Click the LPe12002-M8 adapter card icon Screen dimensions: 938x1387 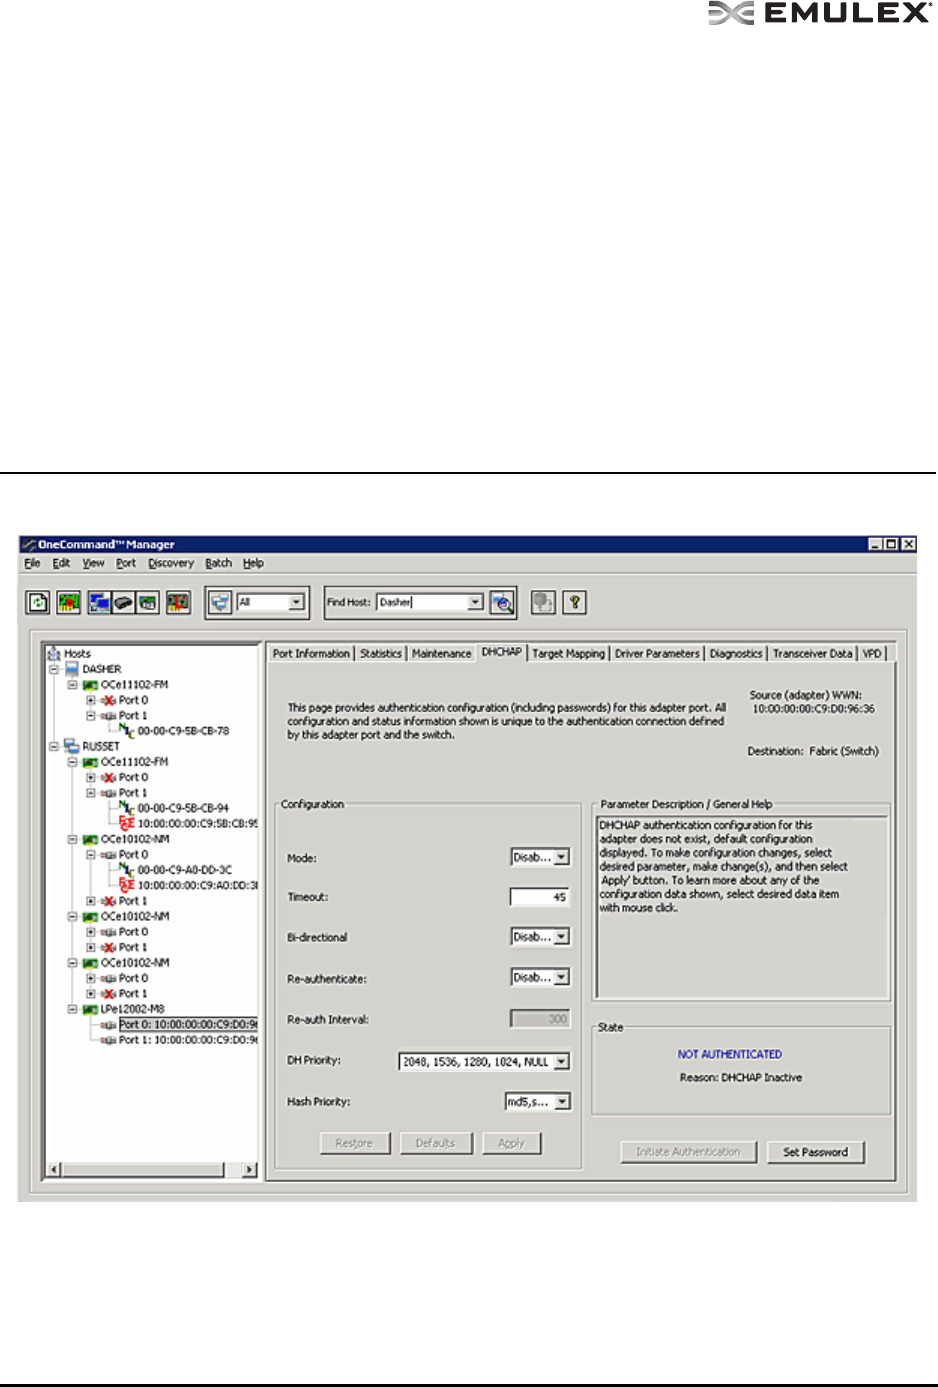click(90, 1009)
